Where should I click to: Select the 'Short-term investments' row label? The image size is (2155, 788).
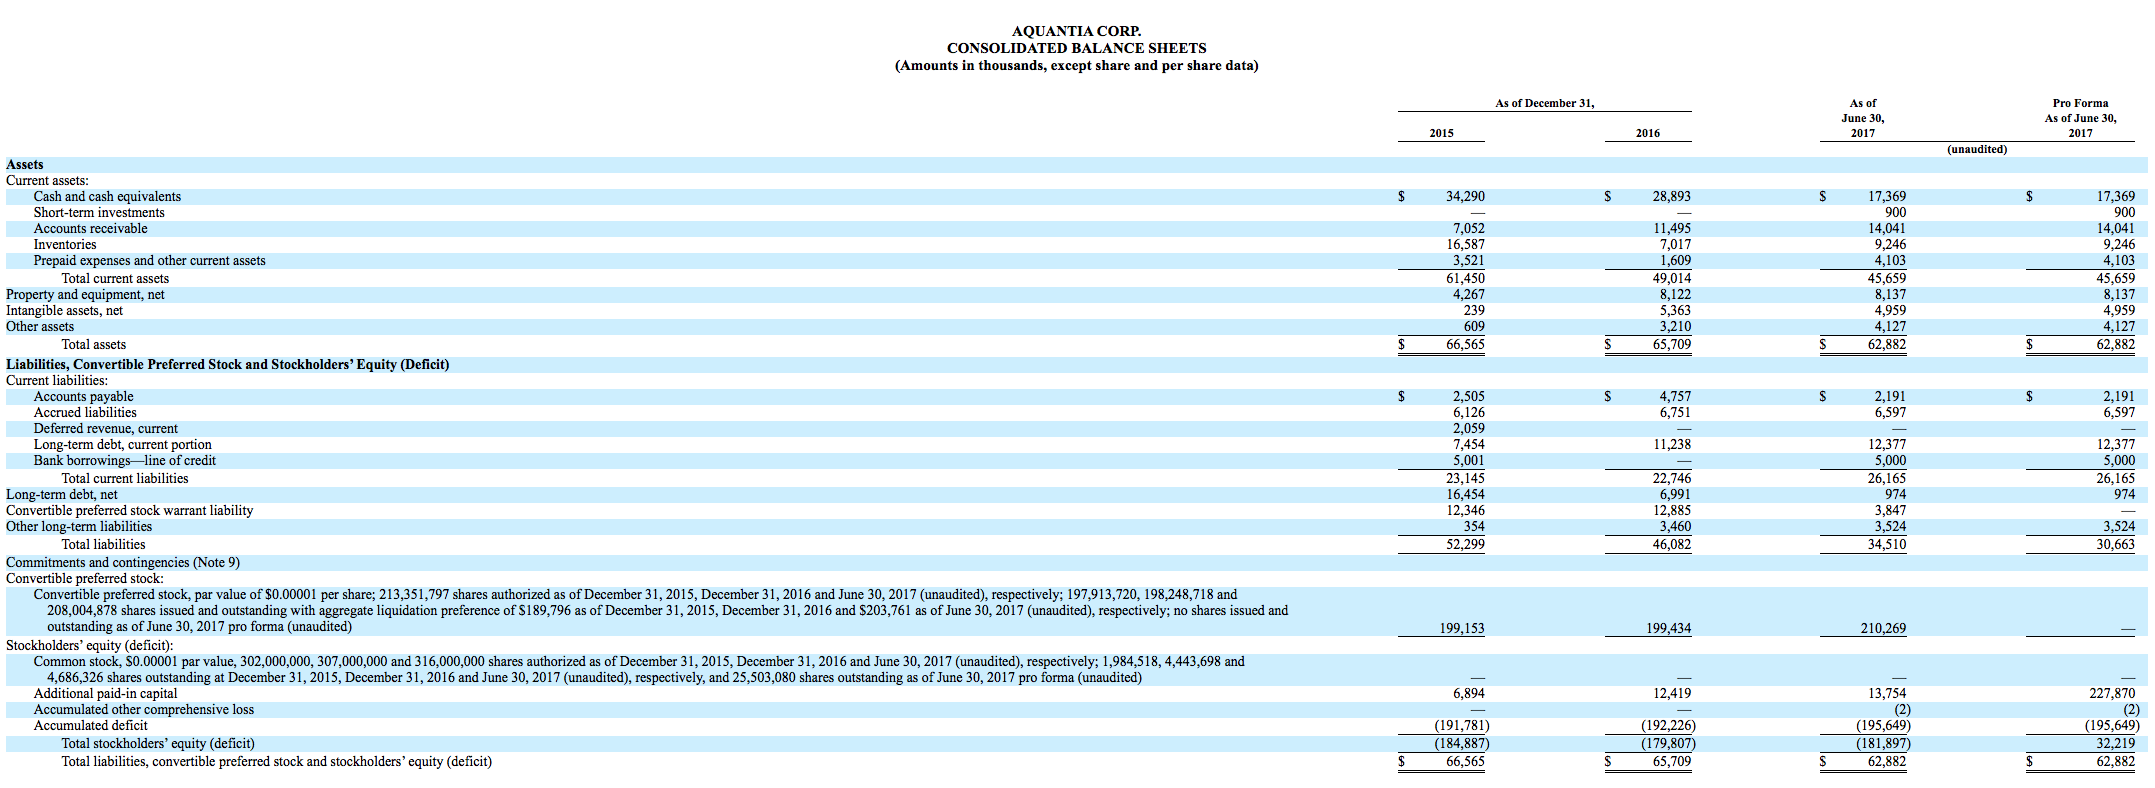coord(99,213)
